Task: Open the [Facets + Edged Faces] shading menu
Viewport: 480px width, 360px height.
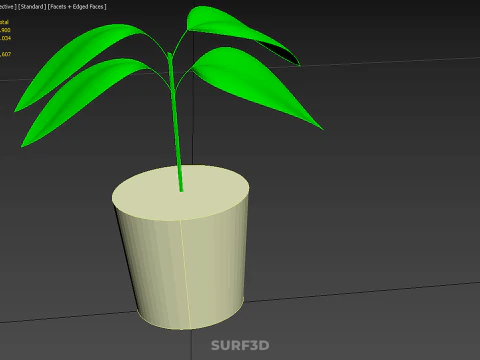Action: click(77, 7)
